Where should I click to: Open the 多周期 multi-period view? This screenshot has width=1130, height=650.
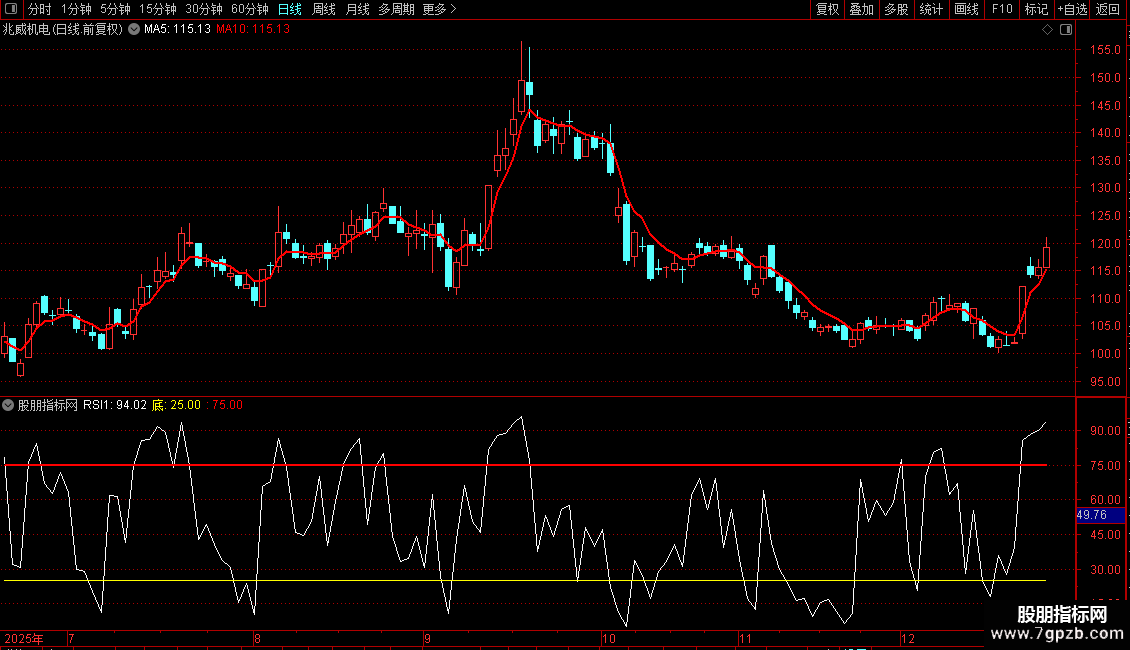coord(396,9)
